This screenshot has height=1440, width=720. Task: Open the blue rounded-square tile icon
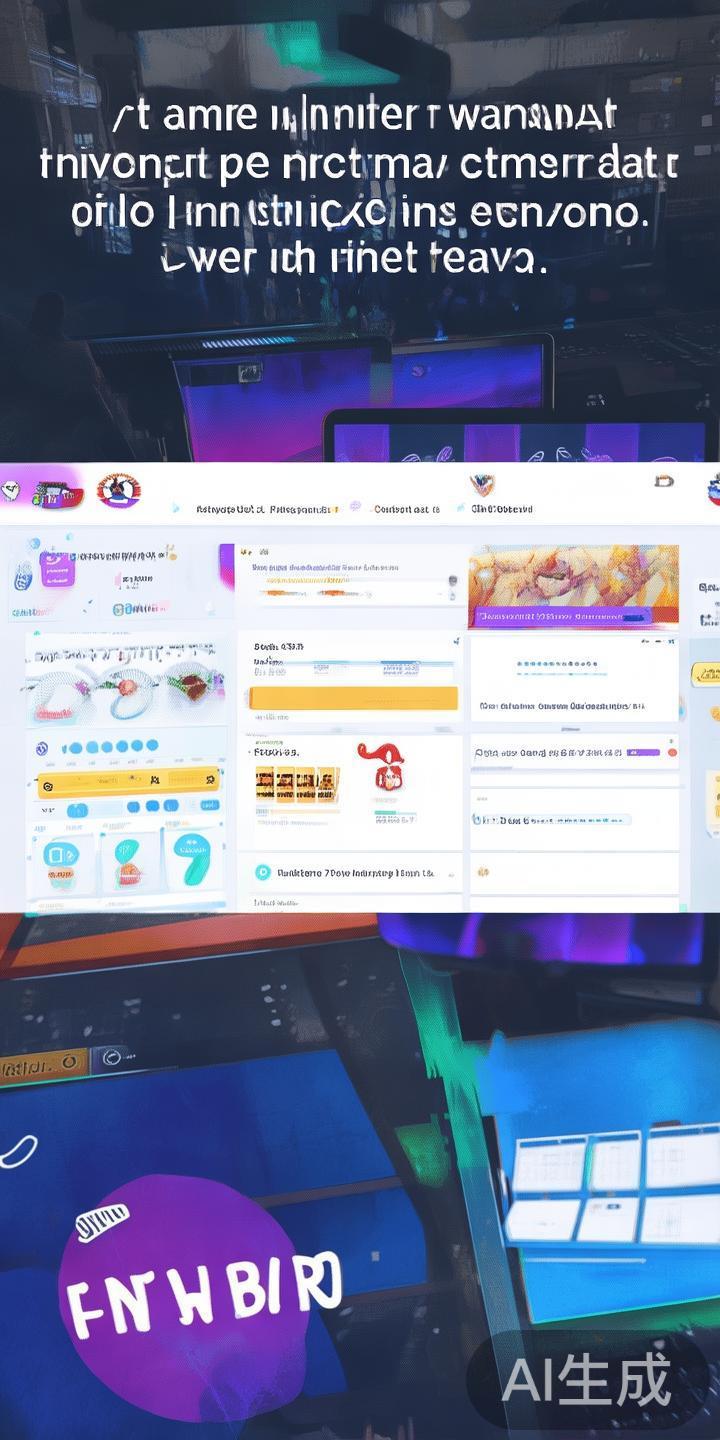(x=60, y=856)
